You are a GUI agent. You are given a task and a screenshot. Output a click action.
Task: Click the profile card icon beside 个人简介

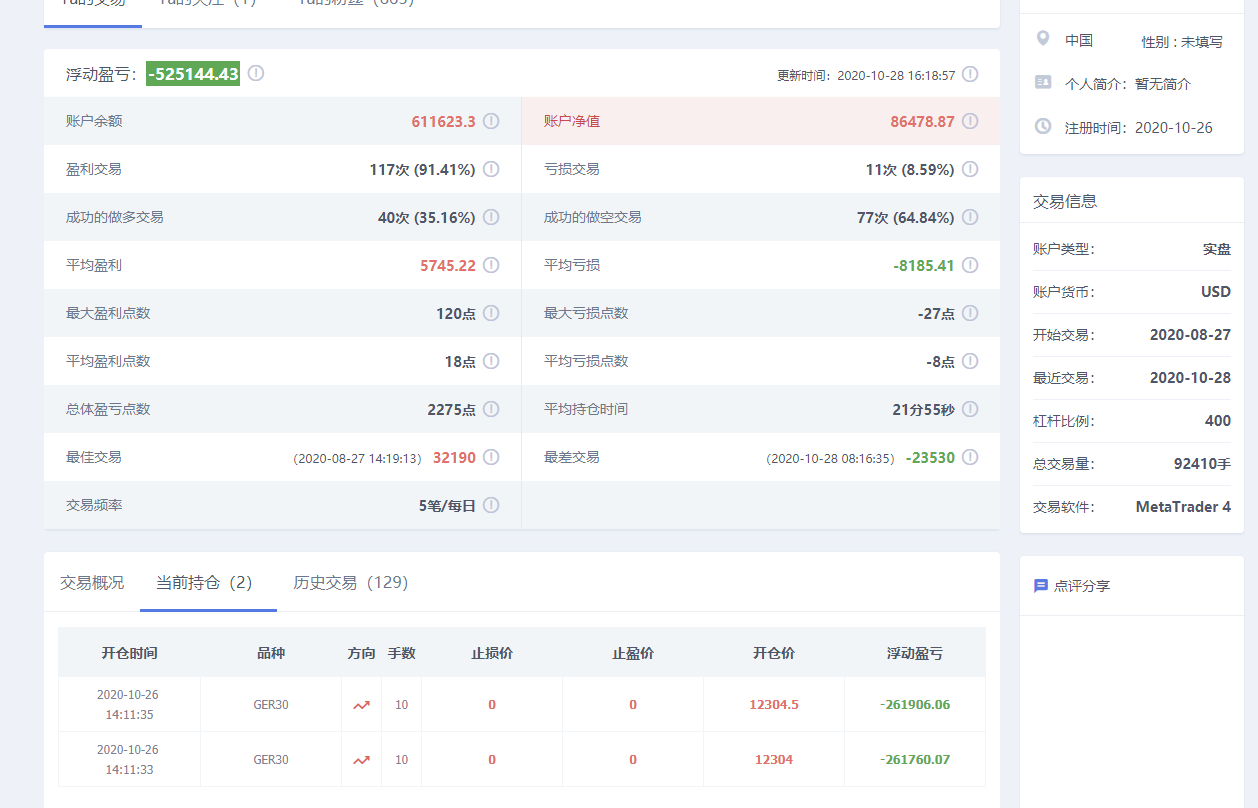point(1043,83)
